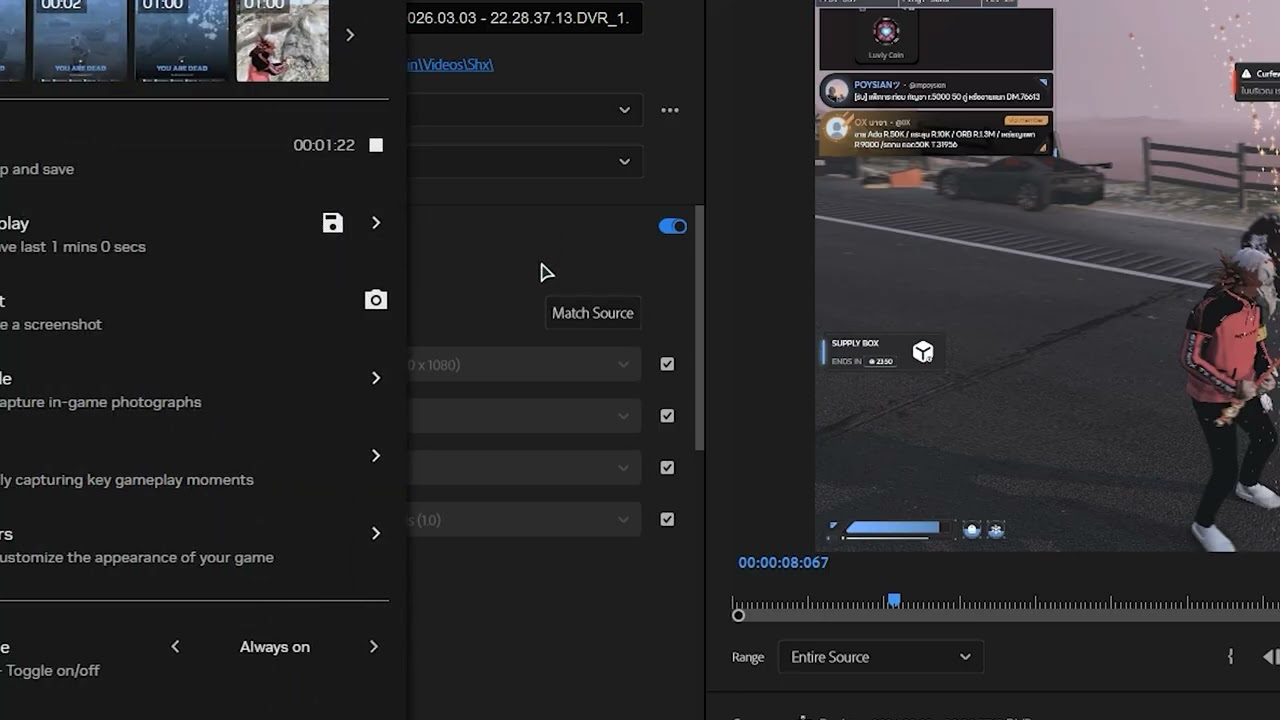Viewport: 1280px width, 720px height.
Task: Click the blue playhead on the timeline
Action: coord(894,600)
